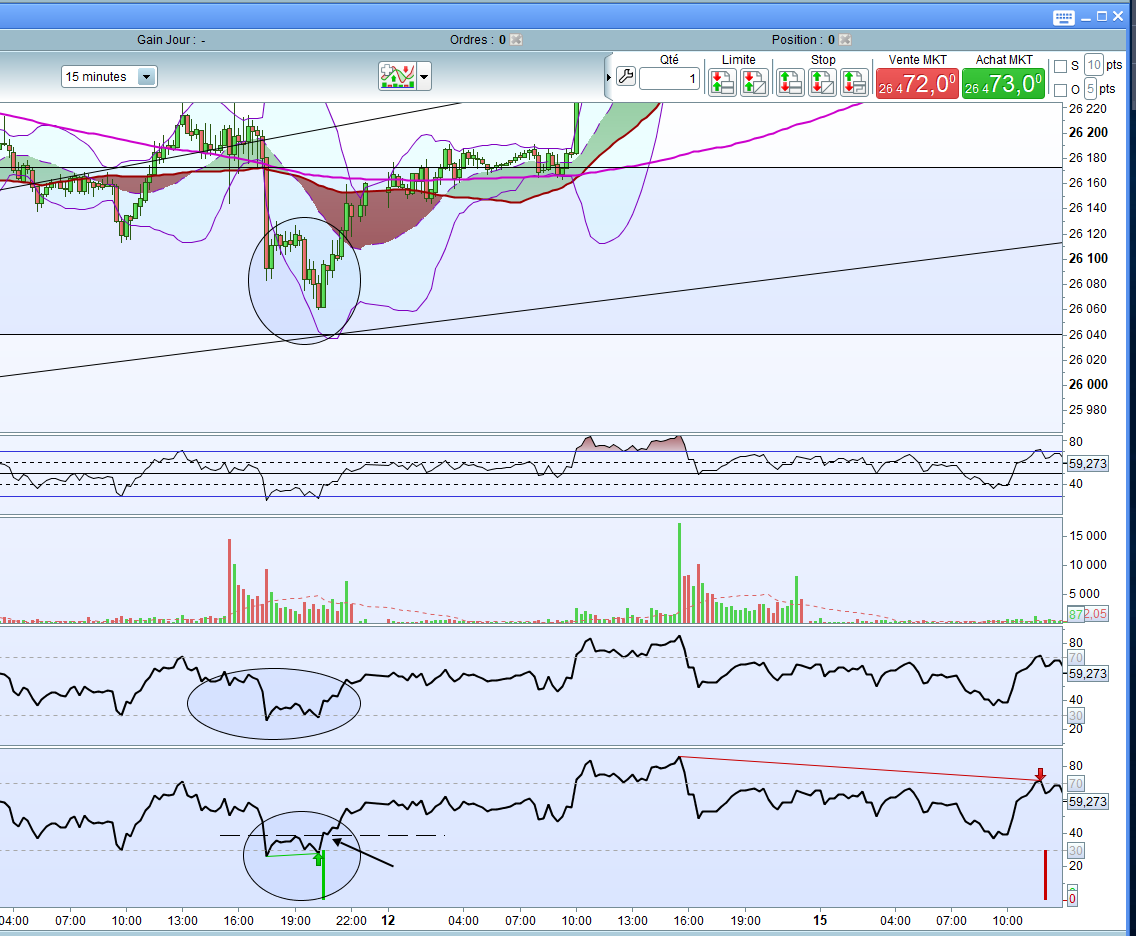The height and width of the screenshot is (936, 1136).
Task: Click the Gain Jour label
Action: [x=171, y=40]
